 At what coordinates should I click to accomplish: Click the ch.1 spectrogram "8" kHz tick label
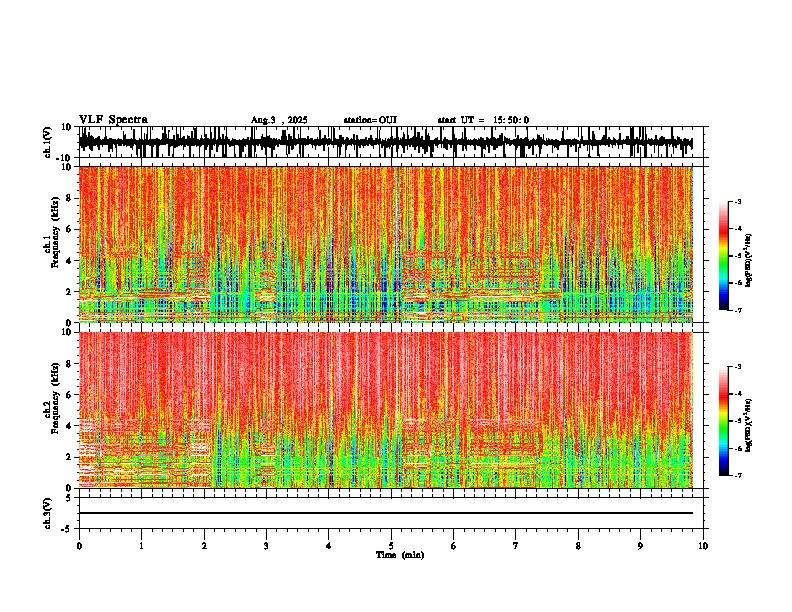click(x=70, y=198)
